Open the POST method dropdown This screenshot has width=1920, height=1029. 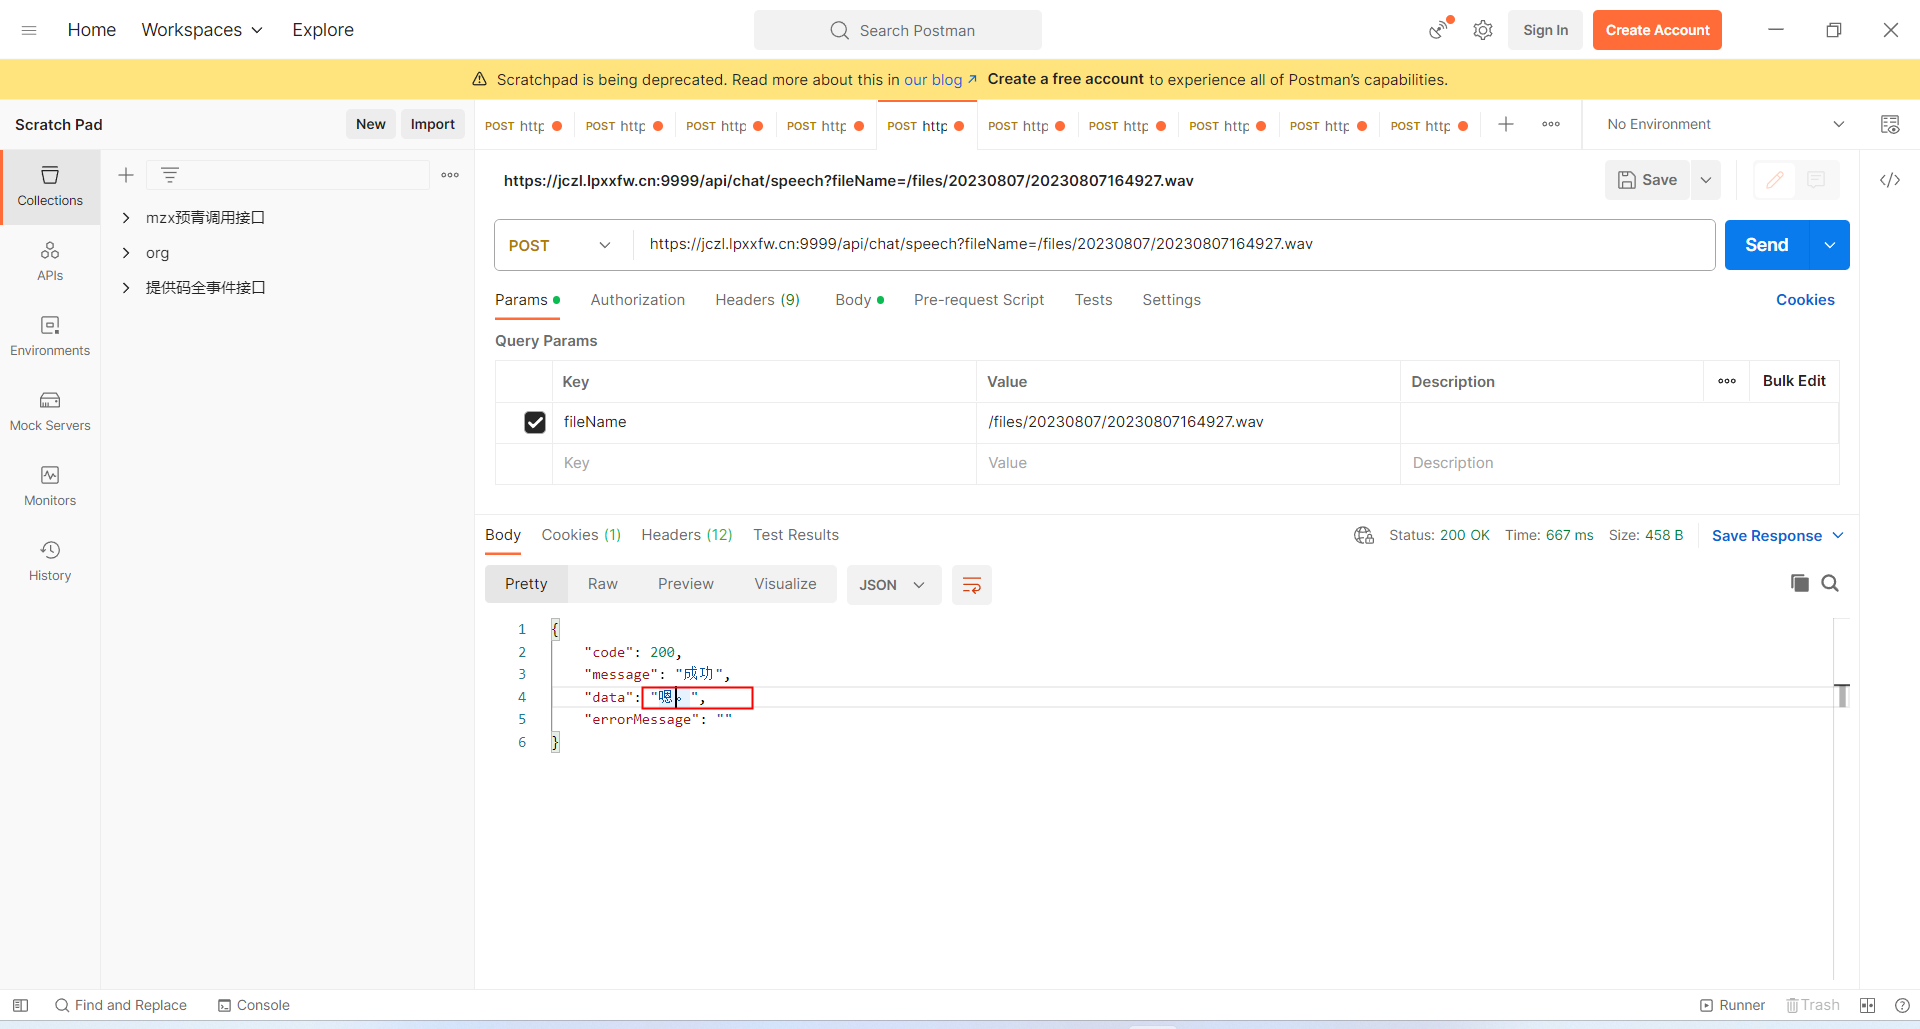(560, 245)
